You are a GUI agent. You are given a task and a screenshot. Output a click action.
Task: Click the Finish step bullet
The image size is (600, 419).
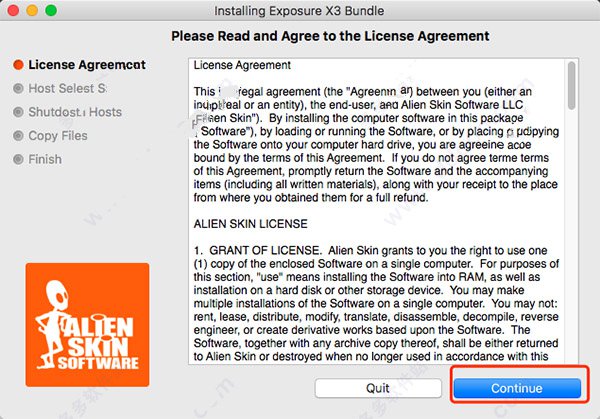coord(18,159)
